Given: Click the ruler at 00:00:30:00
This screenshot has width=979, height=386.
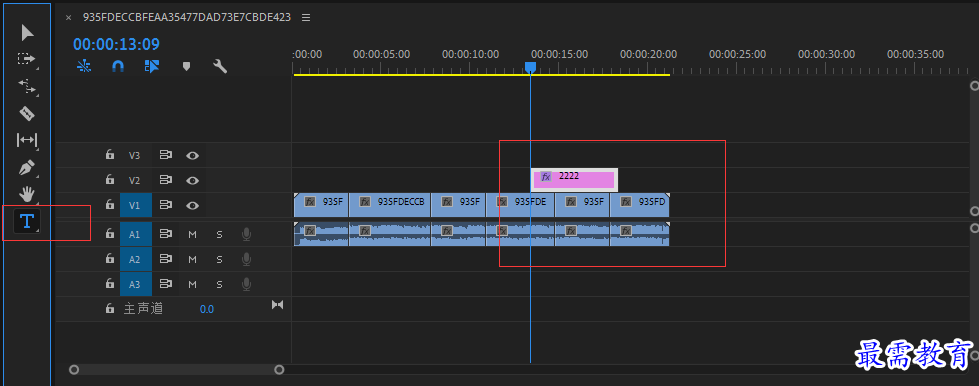Looking at the screenshot, I should pos(827,54).
